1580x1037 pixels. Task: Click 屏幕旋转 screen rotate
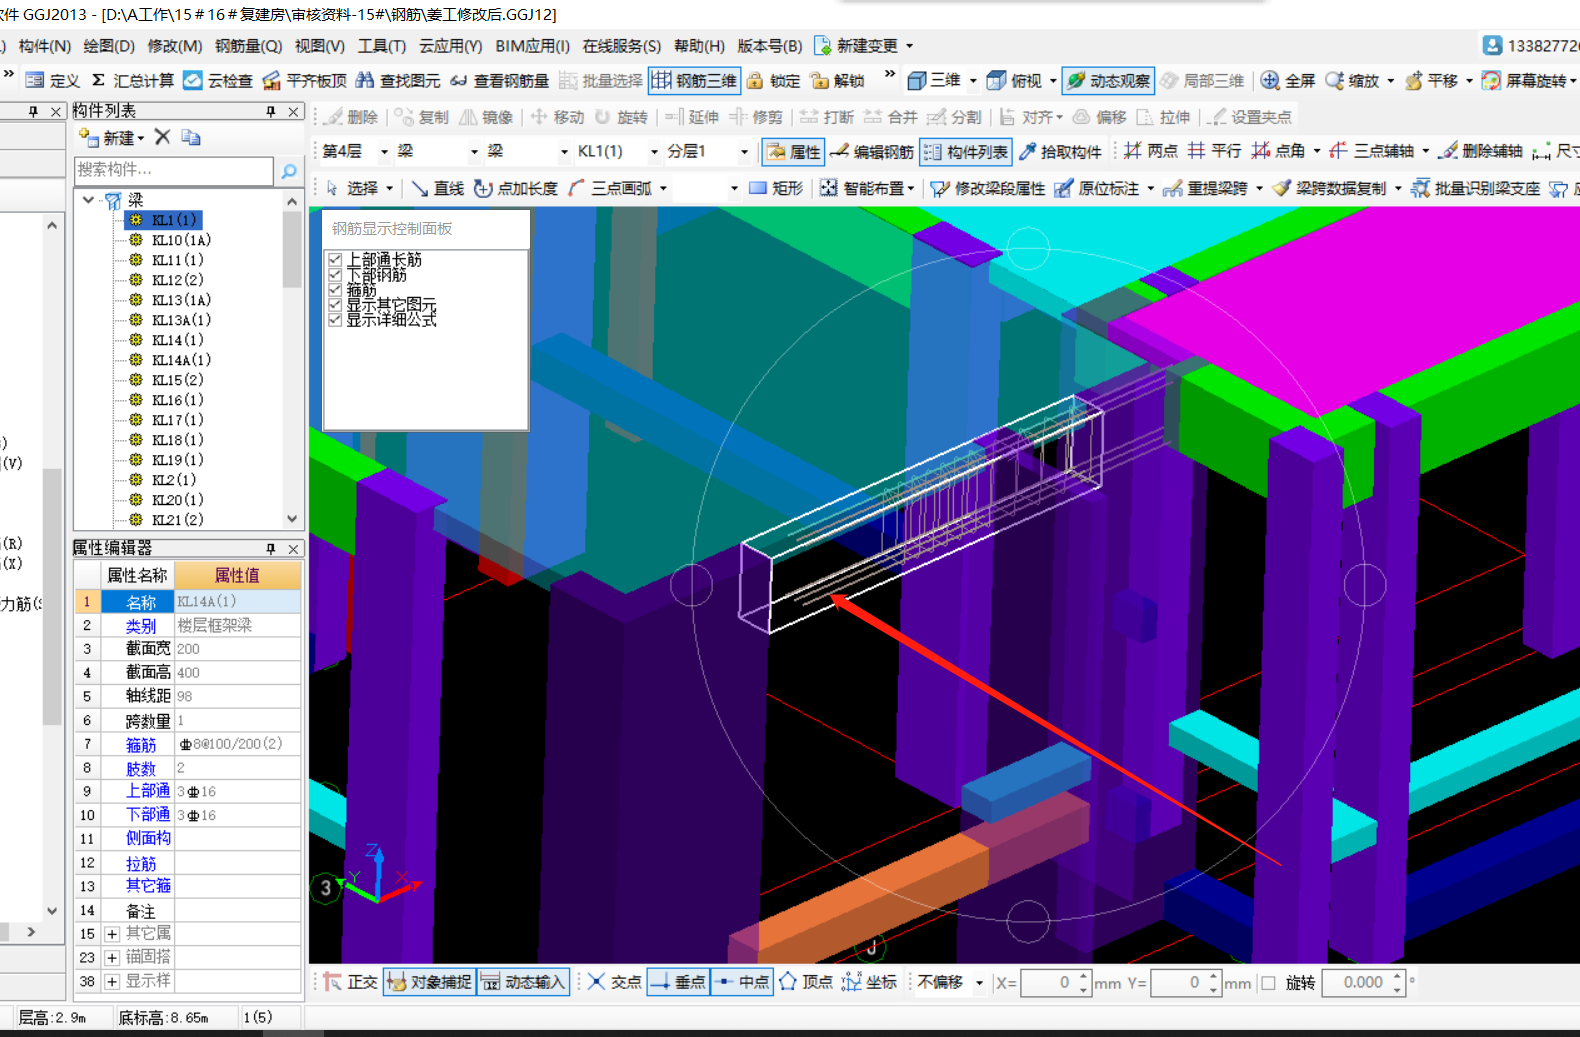(x=1525, y=80)
